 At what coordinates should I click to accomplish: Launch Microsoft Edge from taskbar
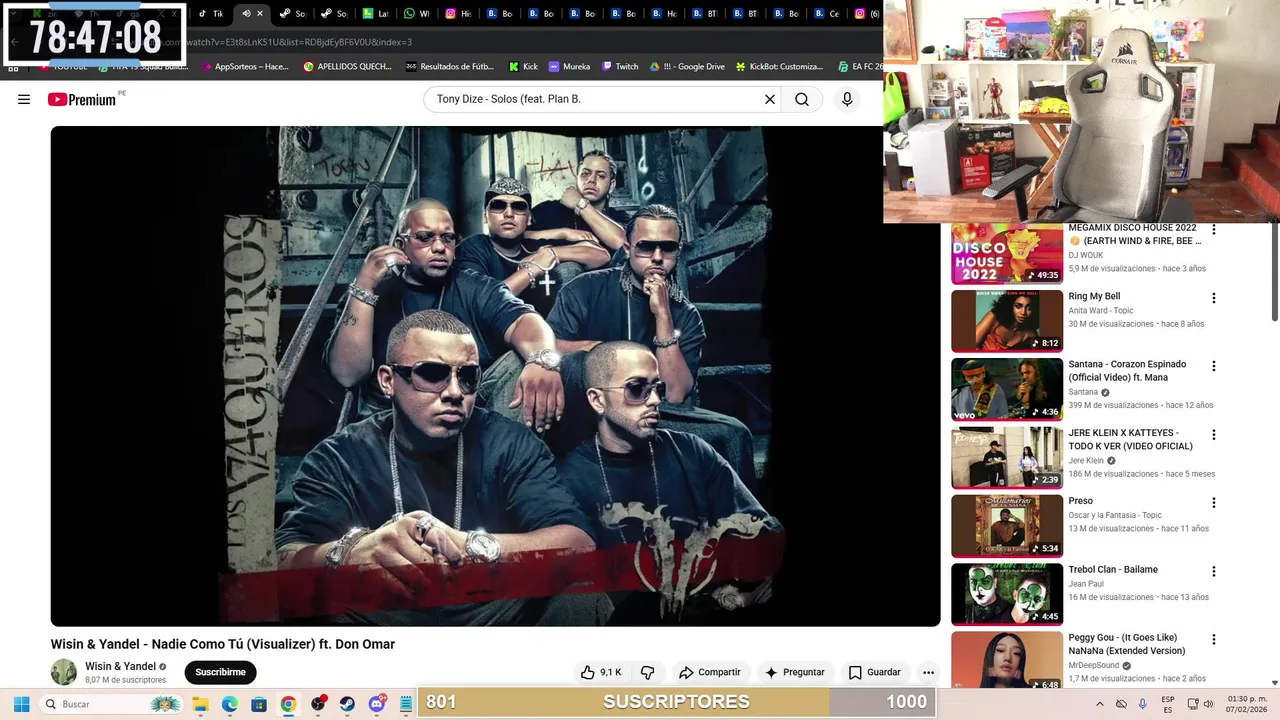tap(229, 704)
